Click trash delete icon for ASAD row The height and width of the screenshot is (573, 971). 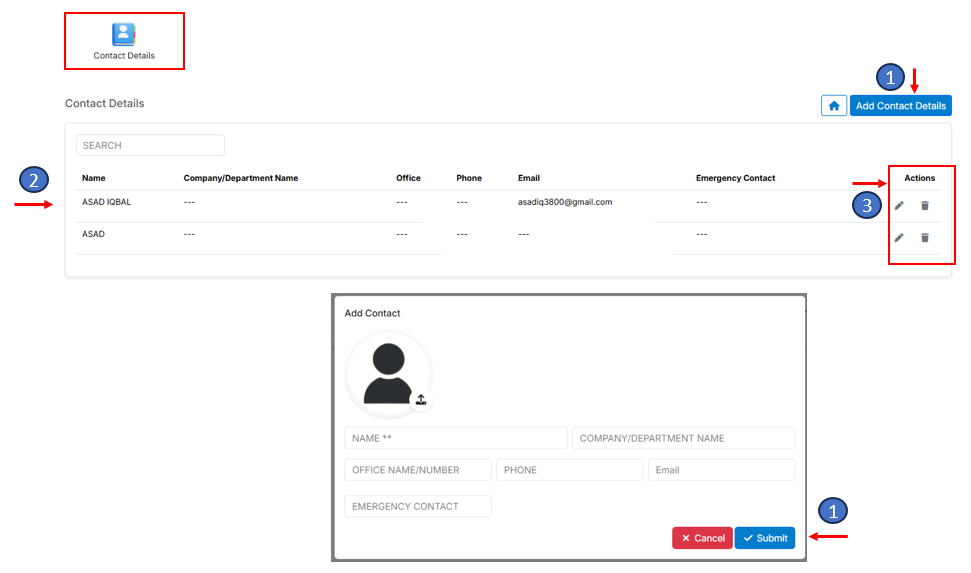pos(924,237)
